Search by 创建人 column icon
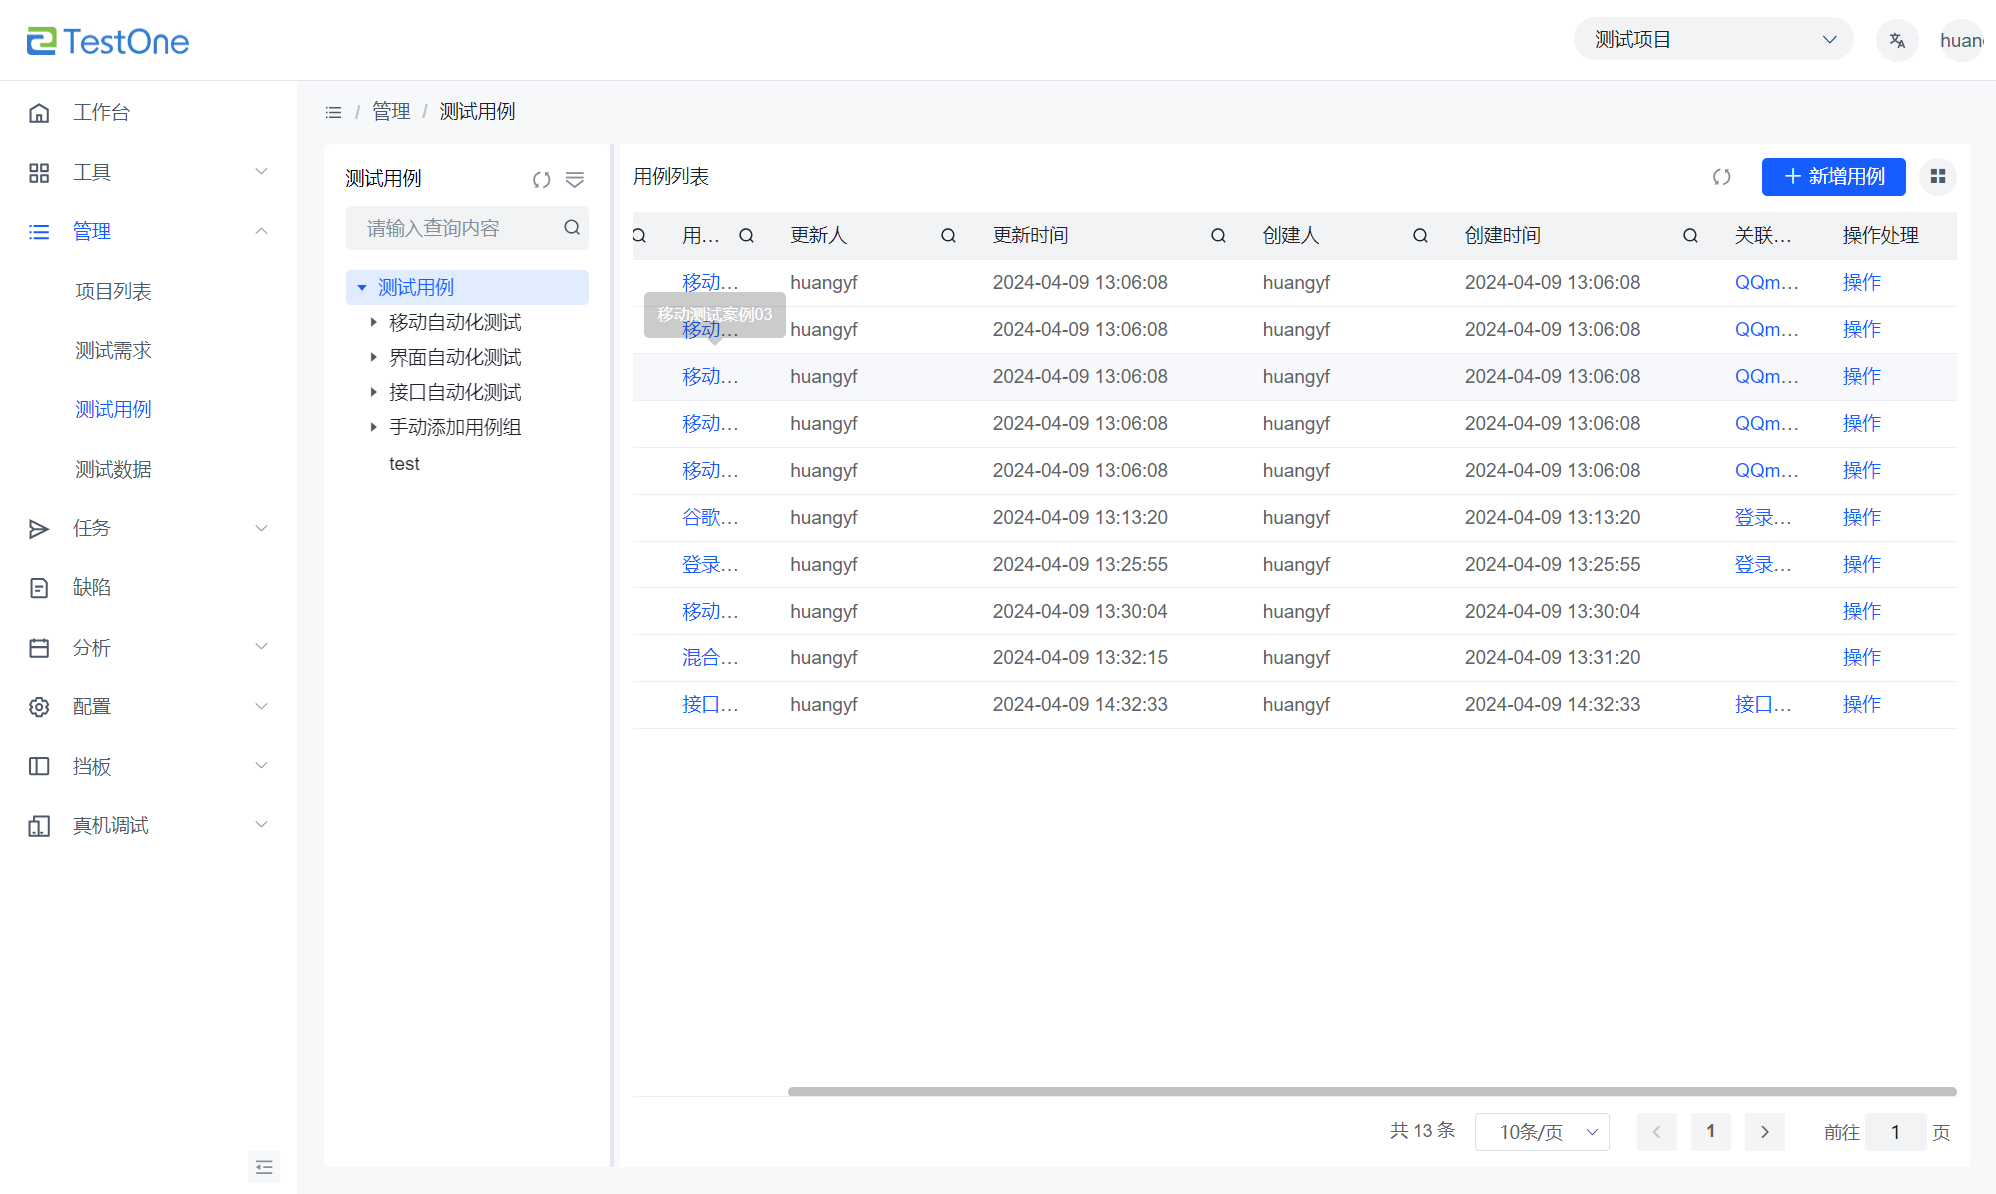 point(1420,236)
